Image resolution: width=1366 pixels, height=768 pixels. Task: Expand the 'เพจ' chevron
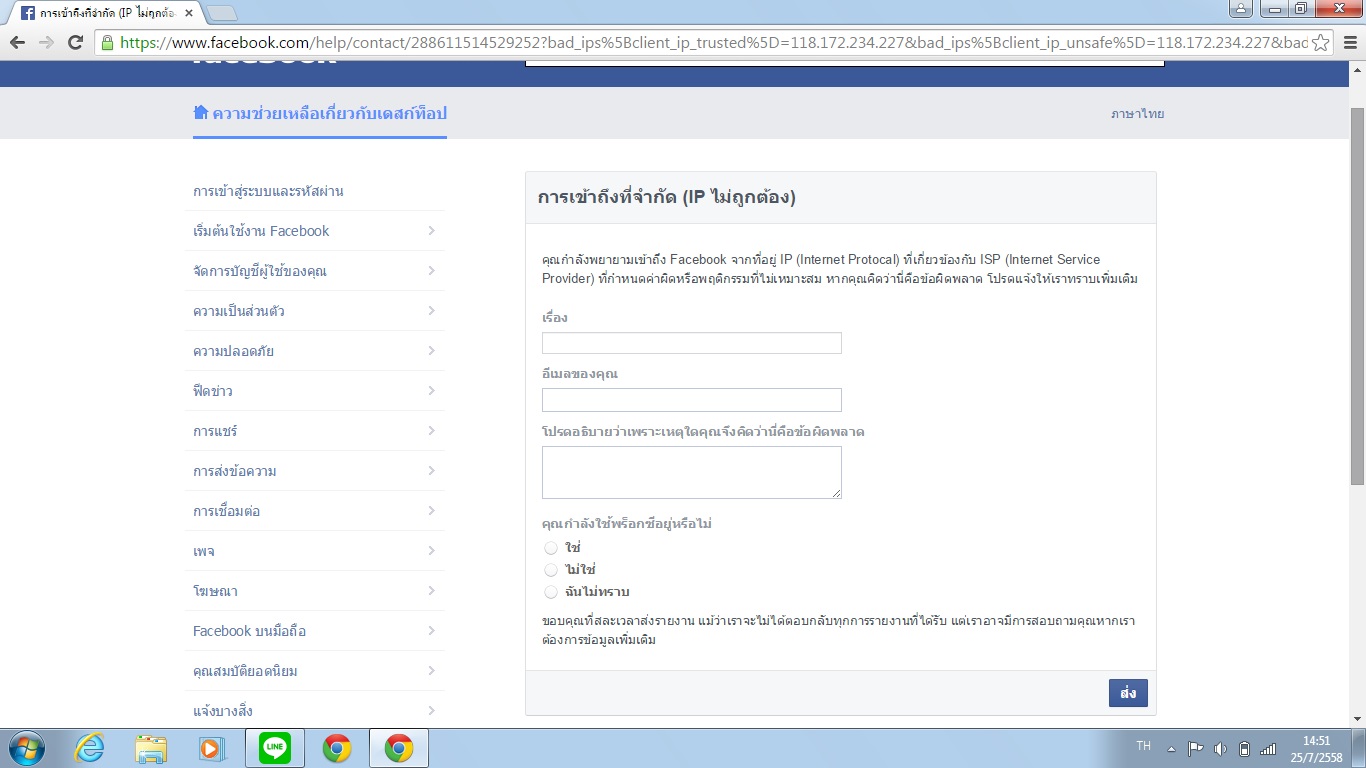coord(431,551)
